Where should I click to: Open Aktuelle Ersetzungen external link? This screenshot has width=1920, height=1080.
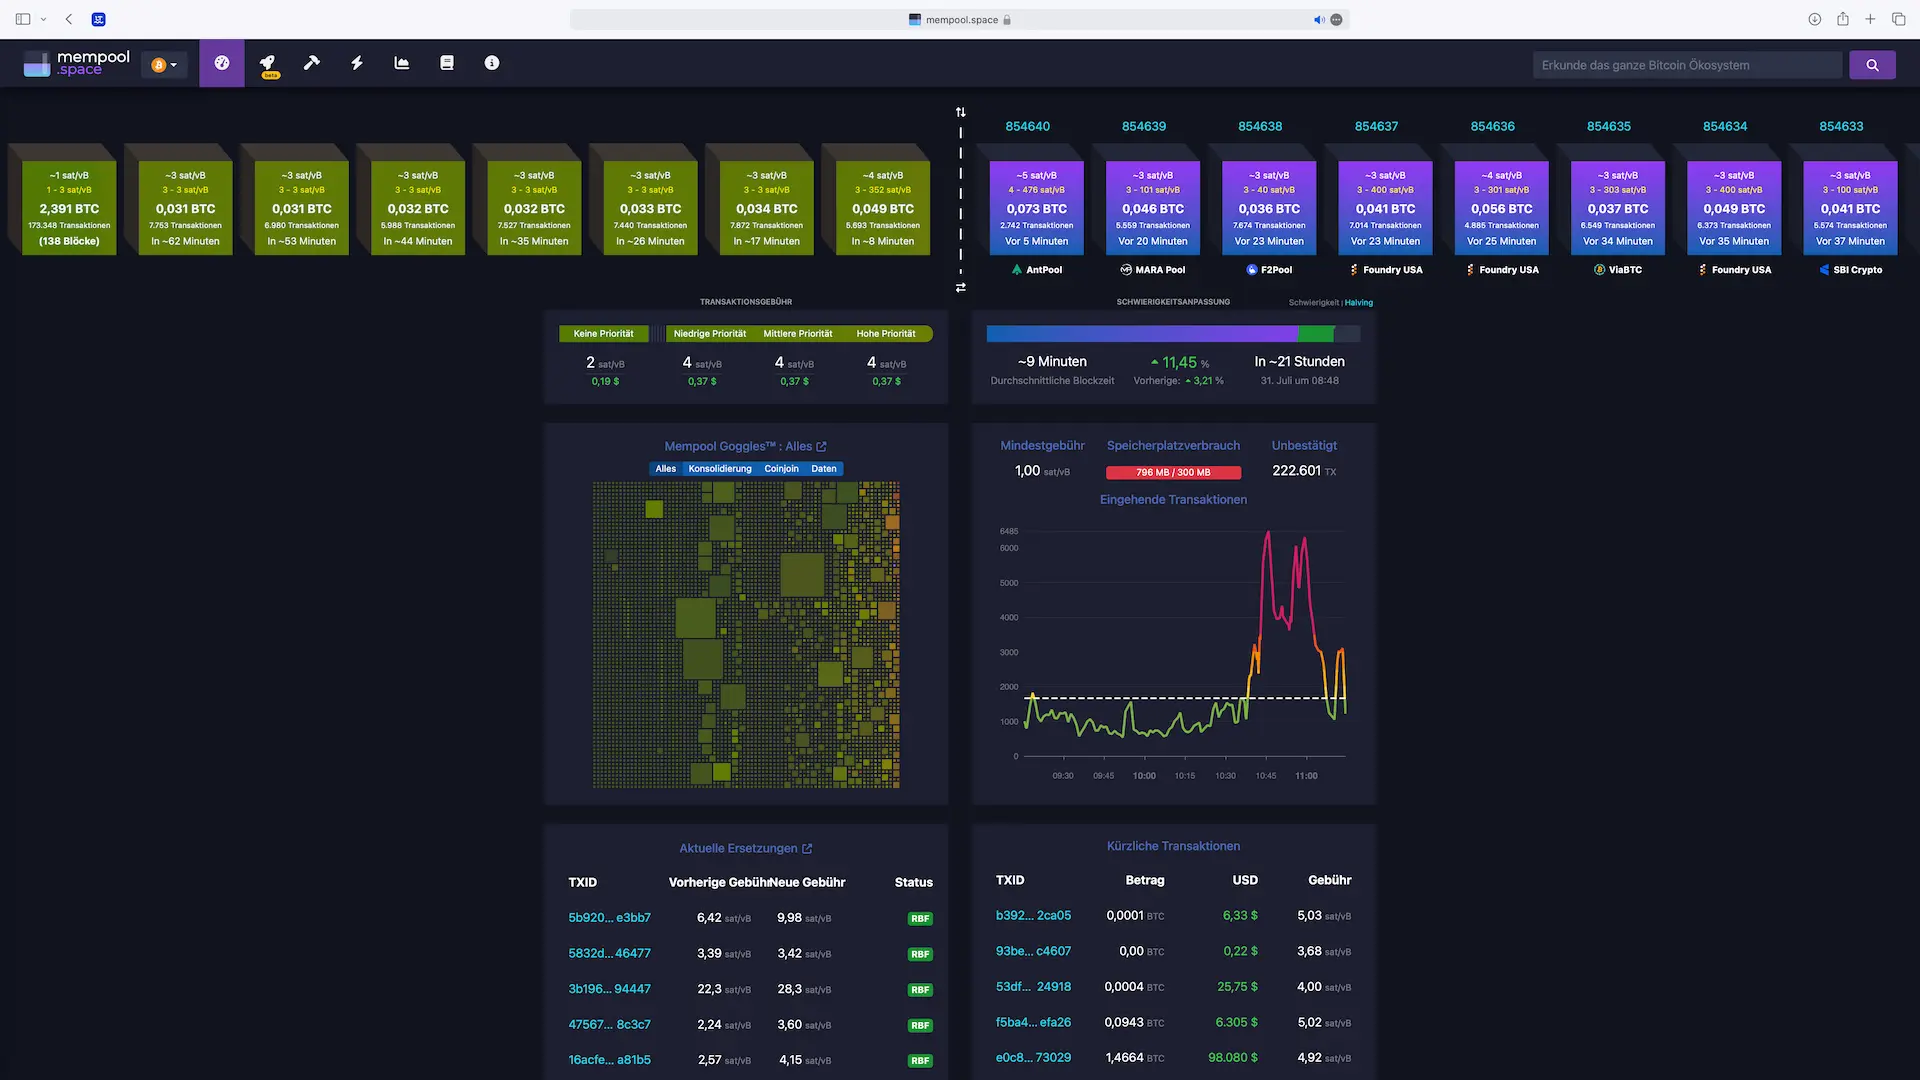(x=808, y=848)
